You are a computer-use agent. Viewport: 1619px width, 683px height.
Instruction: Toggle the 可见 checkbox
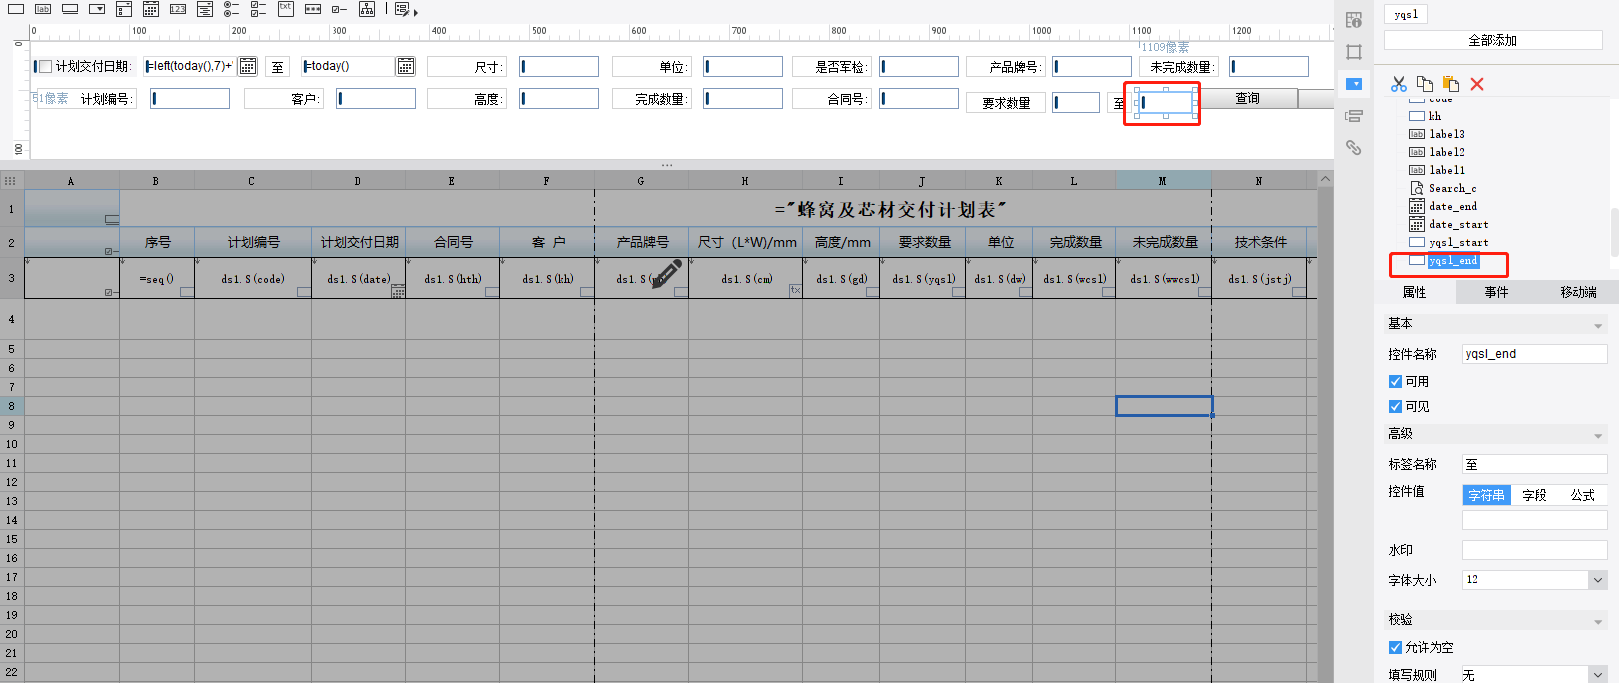[1395, 407]
